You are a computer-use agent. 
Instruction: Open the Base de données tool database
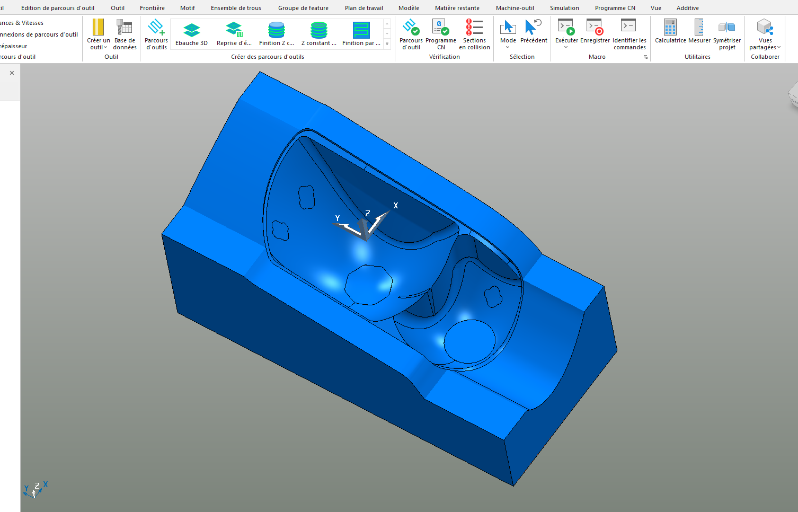click(125, 33)
